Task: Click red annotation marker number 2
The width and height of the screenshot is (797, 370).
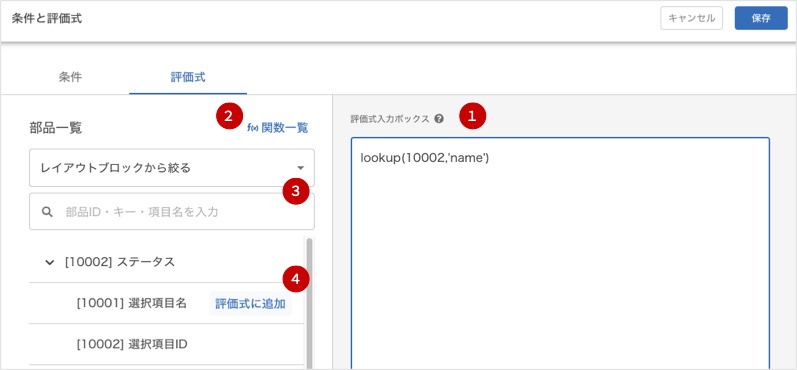Action: (x=230, y=116)
